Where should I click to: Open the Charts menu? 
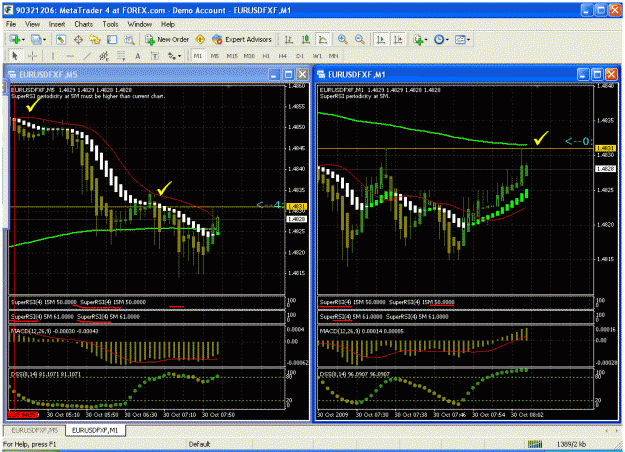pos(83,24)
